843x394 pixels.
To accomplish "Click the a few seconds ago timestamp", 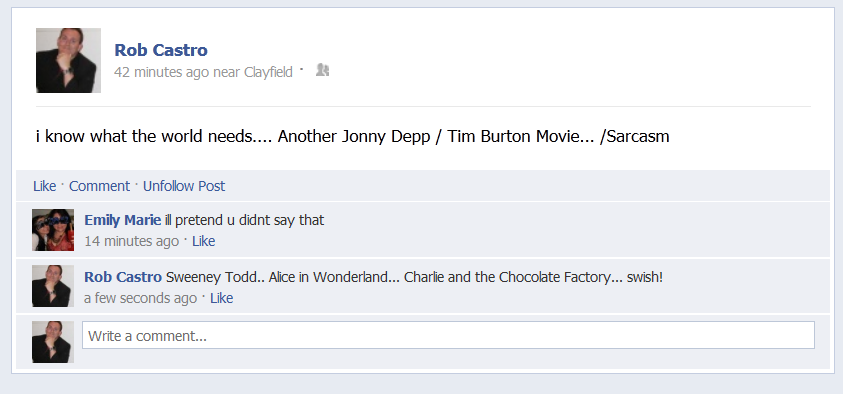I will pyautogui.click(x=140, y=298).
